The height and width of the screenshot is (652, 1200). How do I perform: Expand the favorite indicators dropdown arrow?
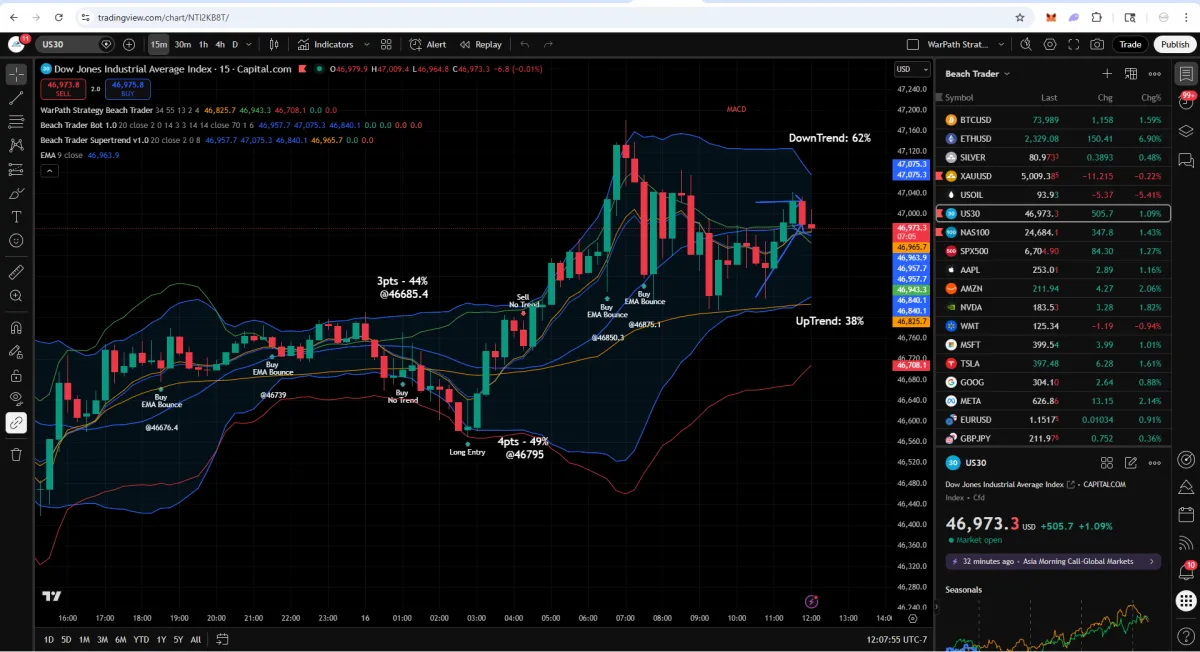click(x=367, y=44)
